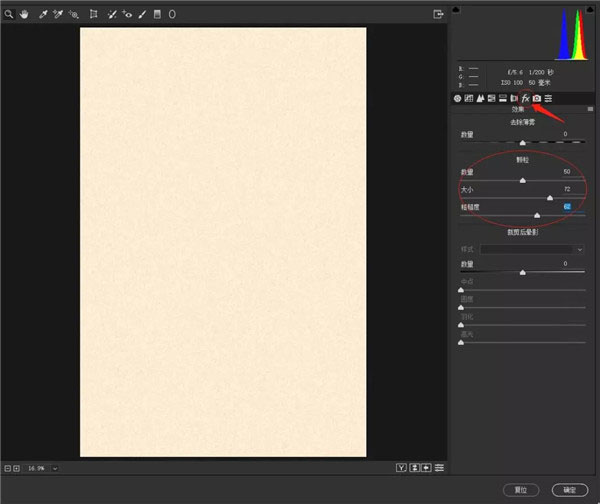The width and height of the screenshot is (600, 504).
Task: Open the preview preferences menu at bottom right
Action: 440,467
